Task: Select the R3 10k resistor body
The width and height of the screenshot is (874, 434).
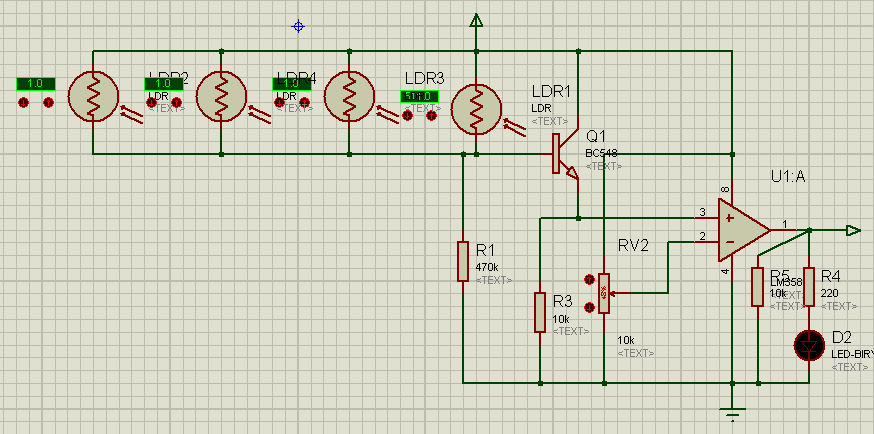Action: [540, 313]
